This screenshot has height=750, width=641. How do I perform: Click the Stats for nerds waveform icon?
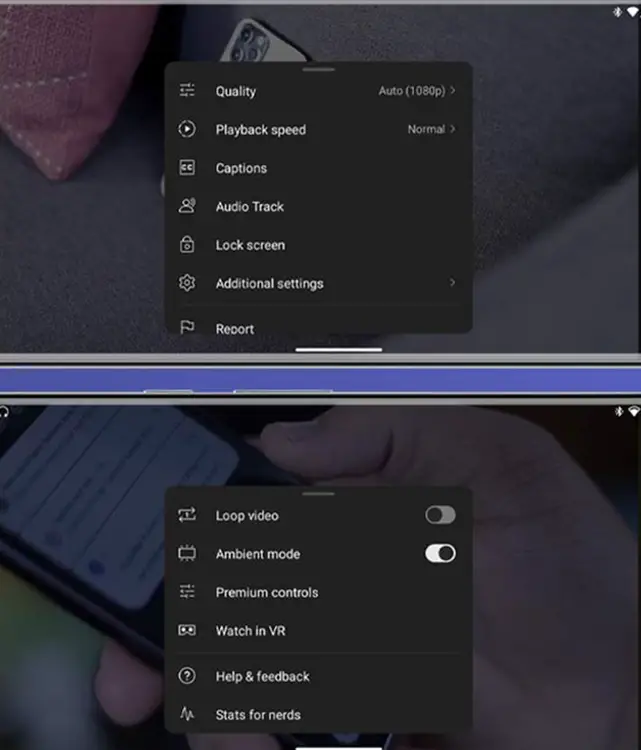pyautogui.click(x=187, y=714)
